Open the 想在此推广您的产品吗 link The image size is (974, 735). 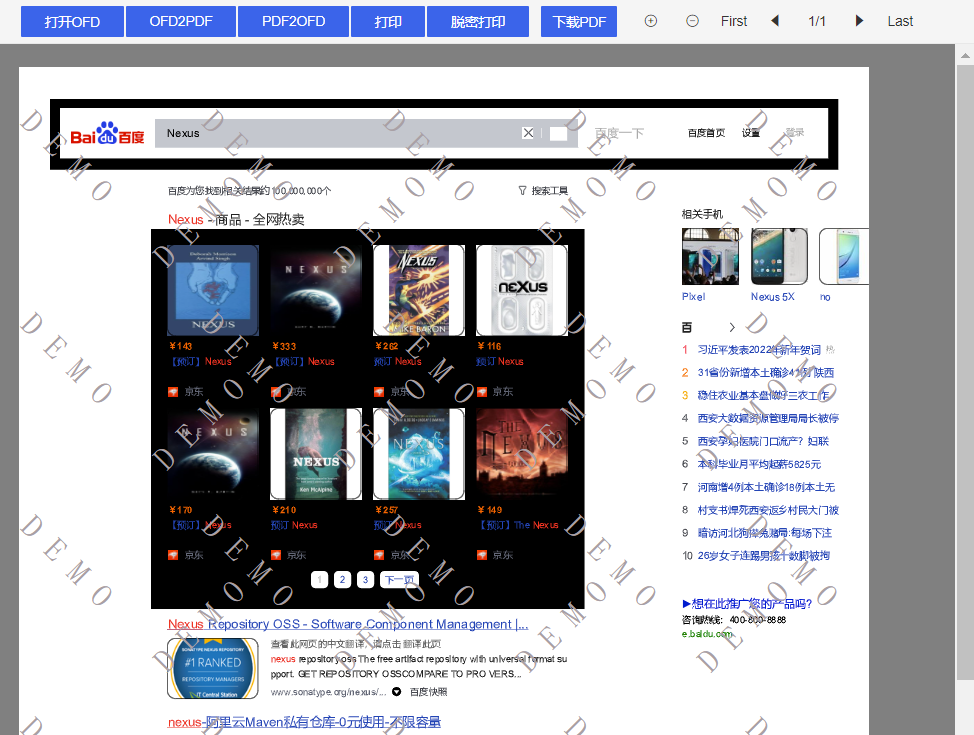[747, 603]
